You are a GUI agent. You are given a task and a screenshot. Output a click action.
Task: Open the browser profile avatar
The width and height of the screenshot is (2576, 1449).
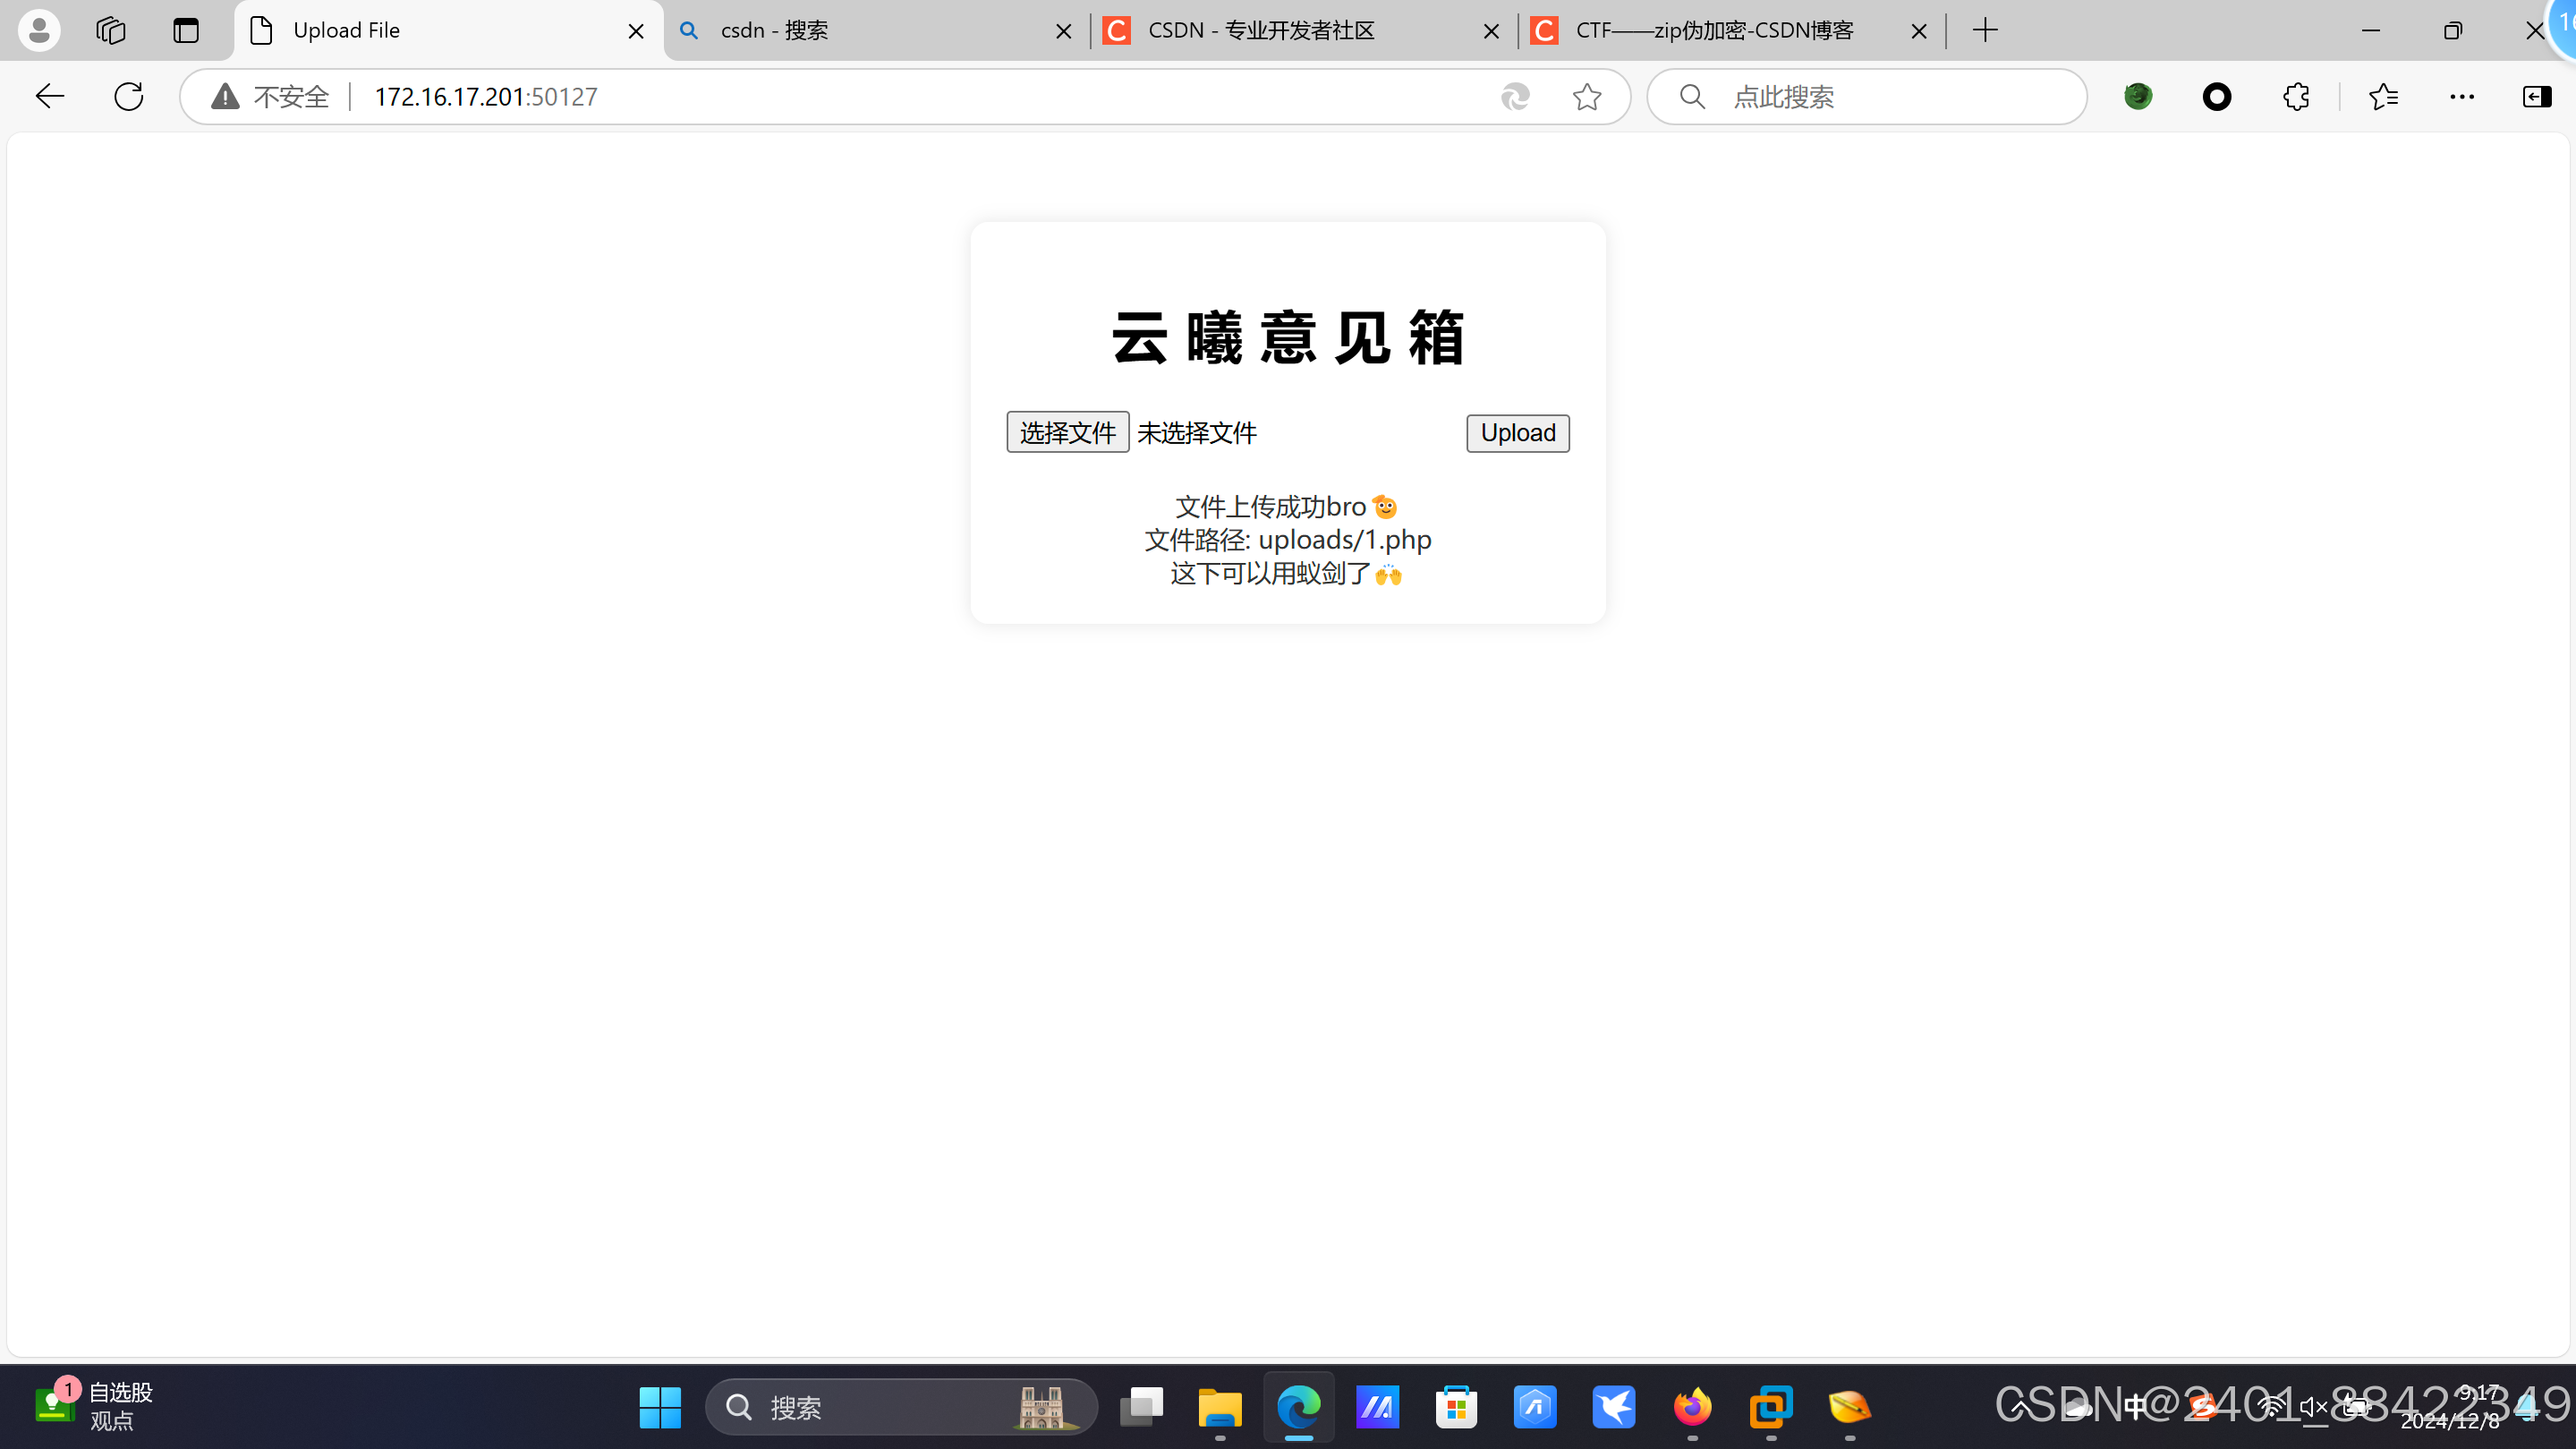39,30
